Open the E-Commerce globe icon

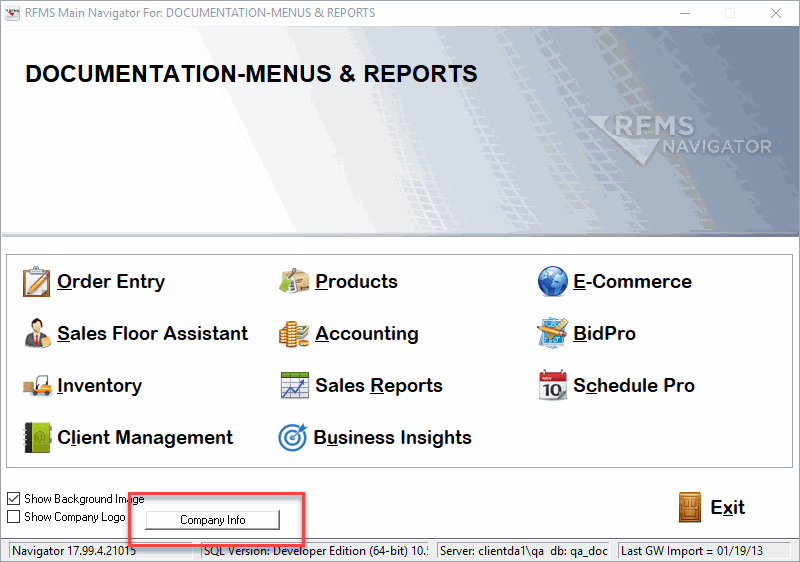pyautogui.click(x=553, y=282)
